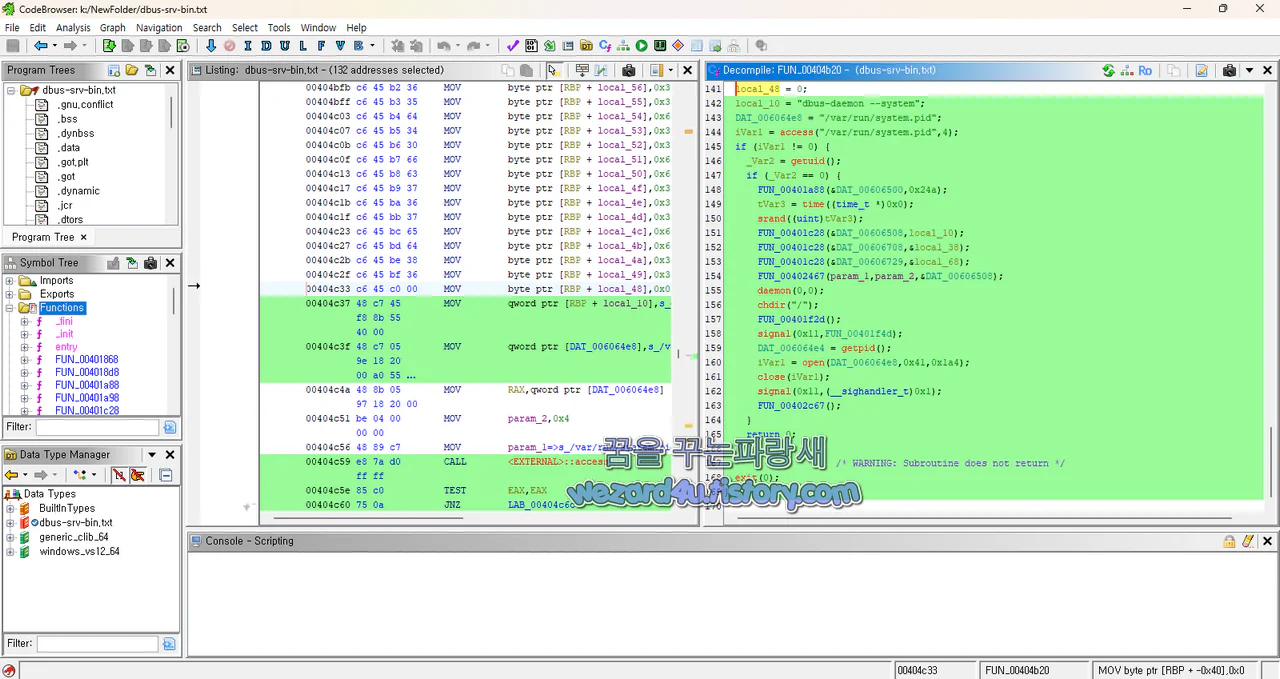The width and height of the screenshot is (1280, 679).
Task: Toggle the Ro read-only mode in the Decompile header
Action: 1145,71
